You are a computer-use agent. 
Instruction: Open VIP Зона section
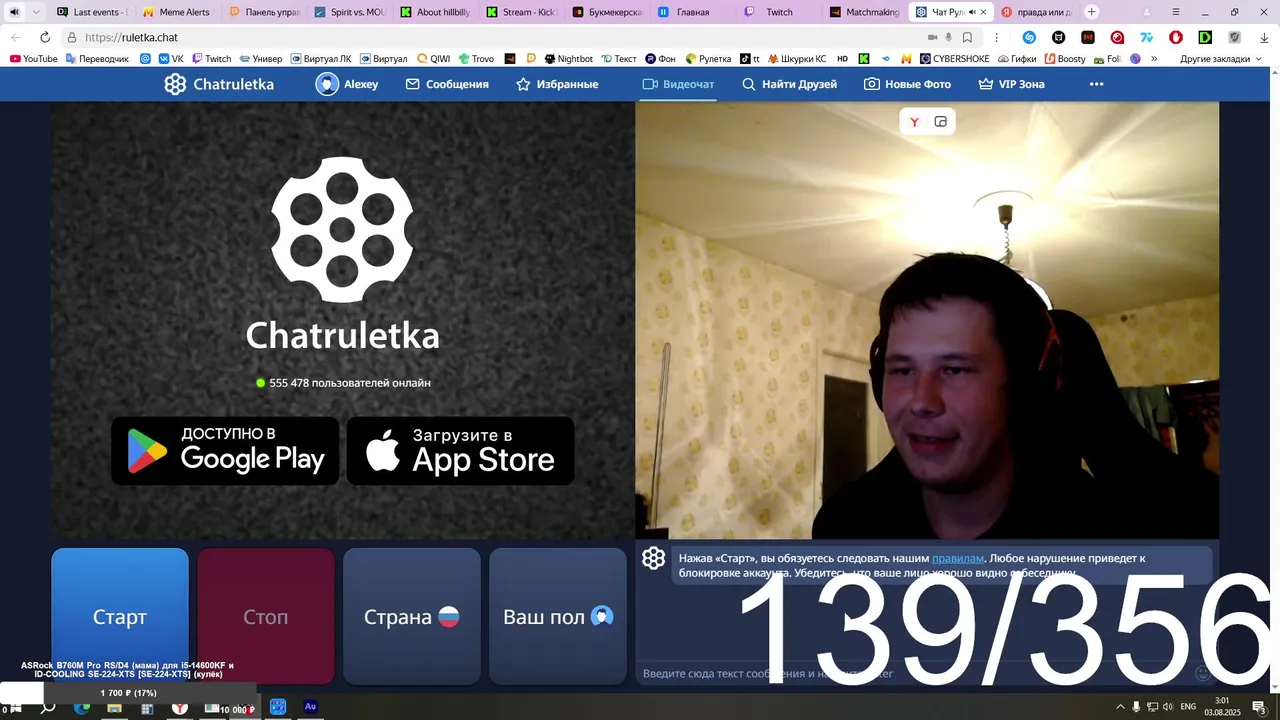pos(1011,84)
